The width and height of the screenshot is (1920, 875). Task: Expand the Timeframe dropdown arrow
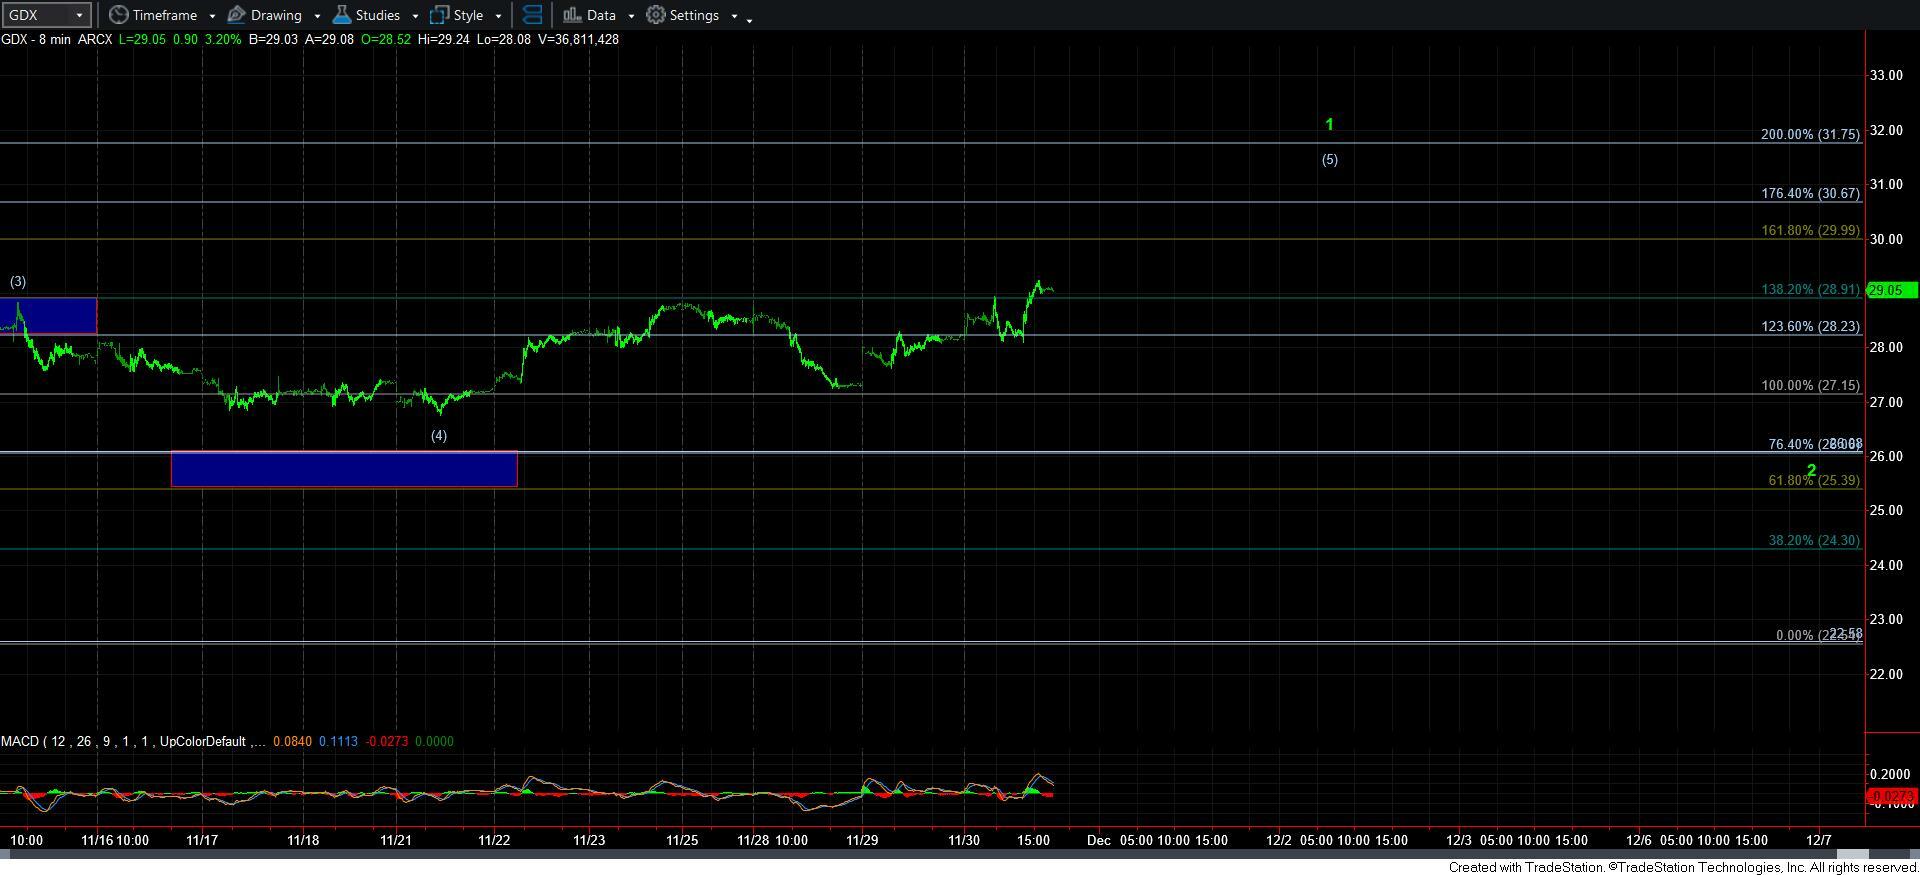click(x=212, y=16)
